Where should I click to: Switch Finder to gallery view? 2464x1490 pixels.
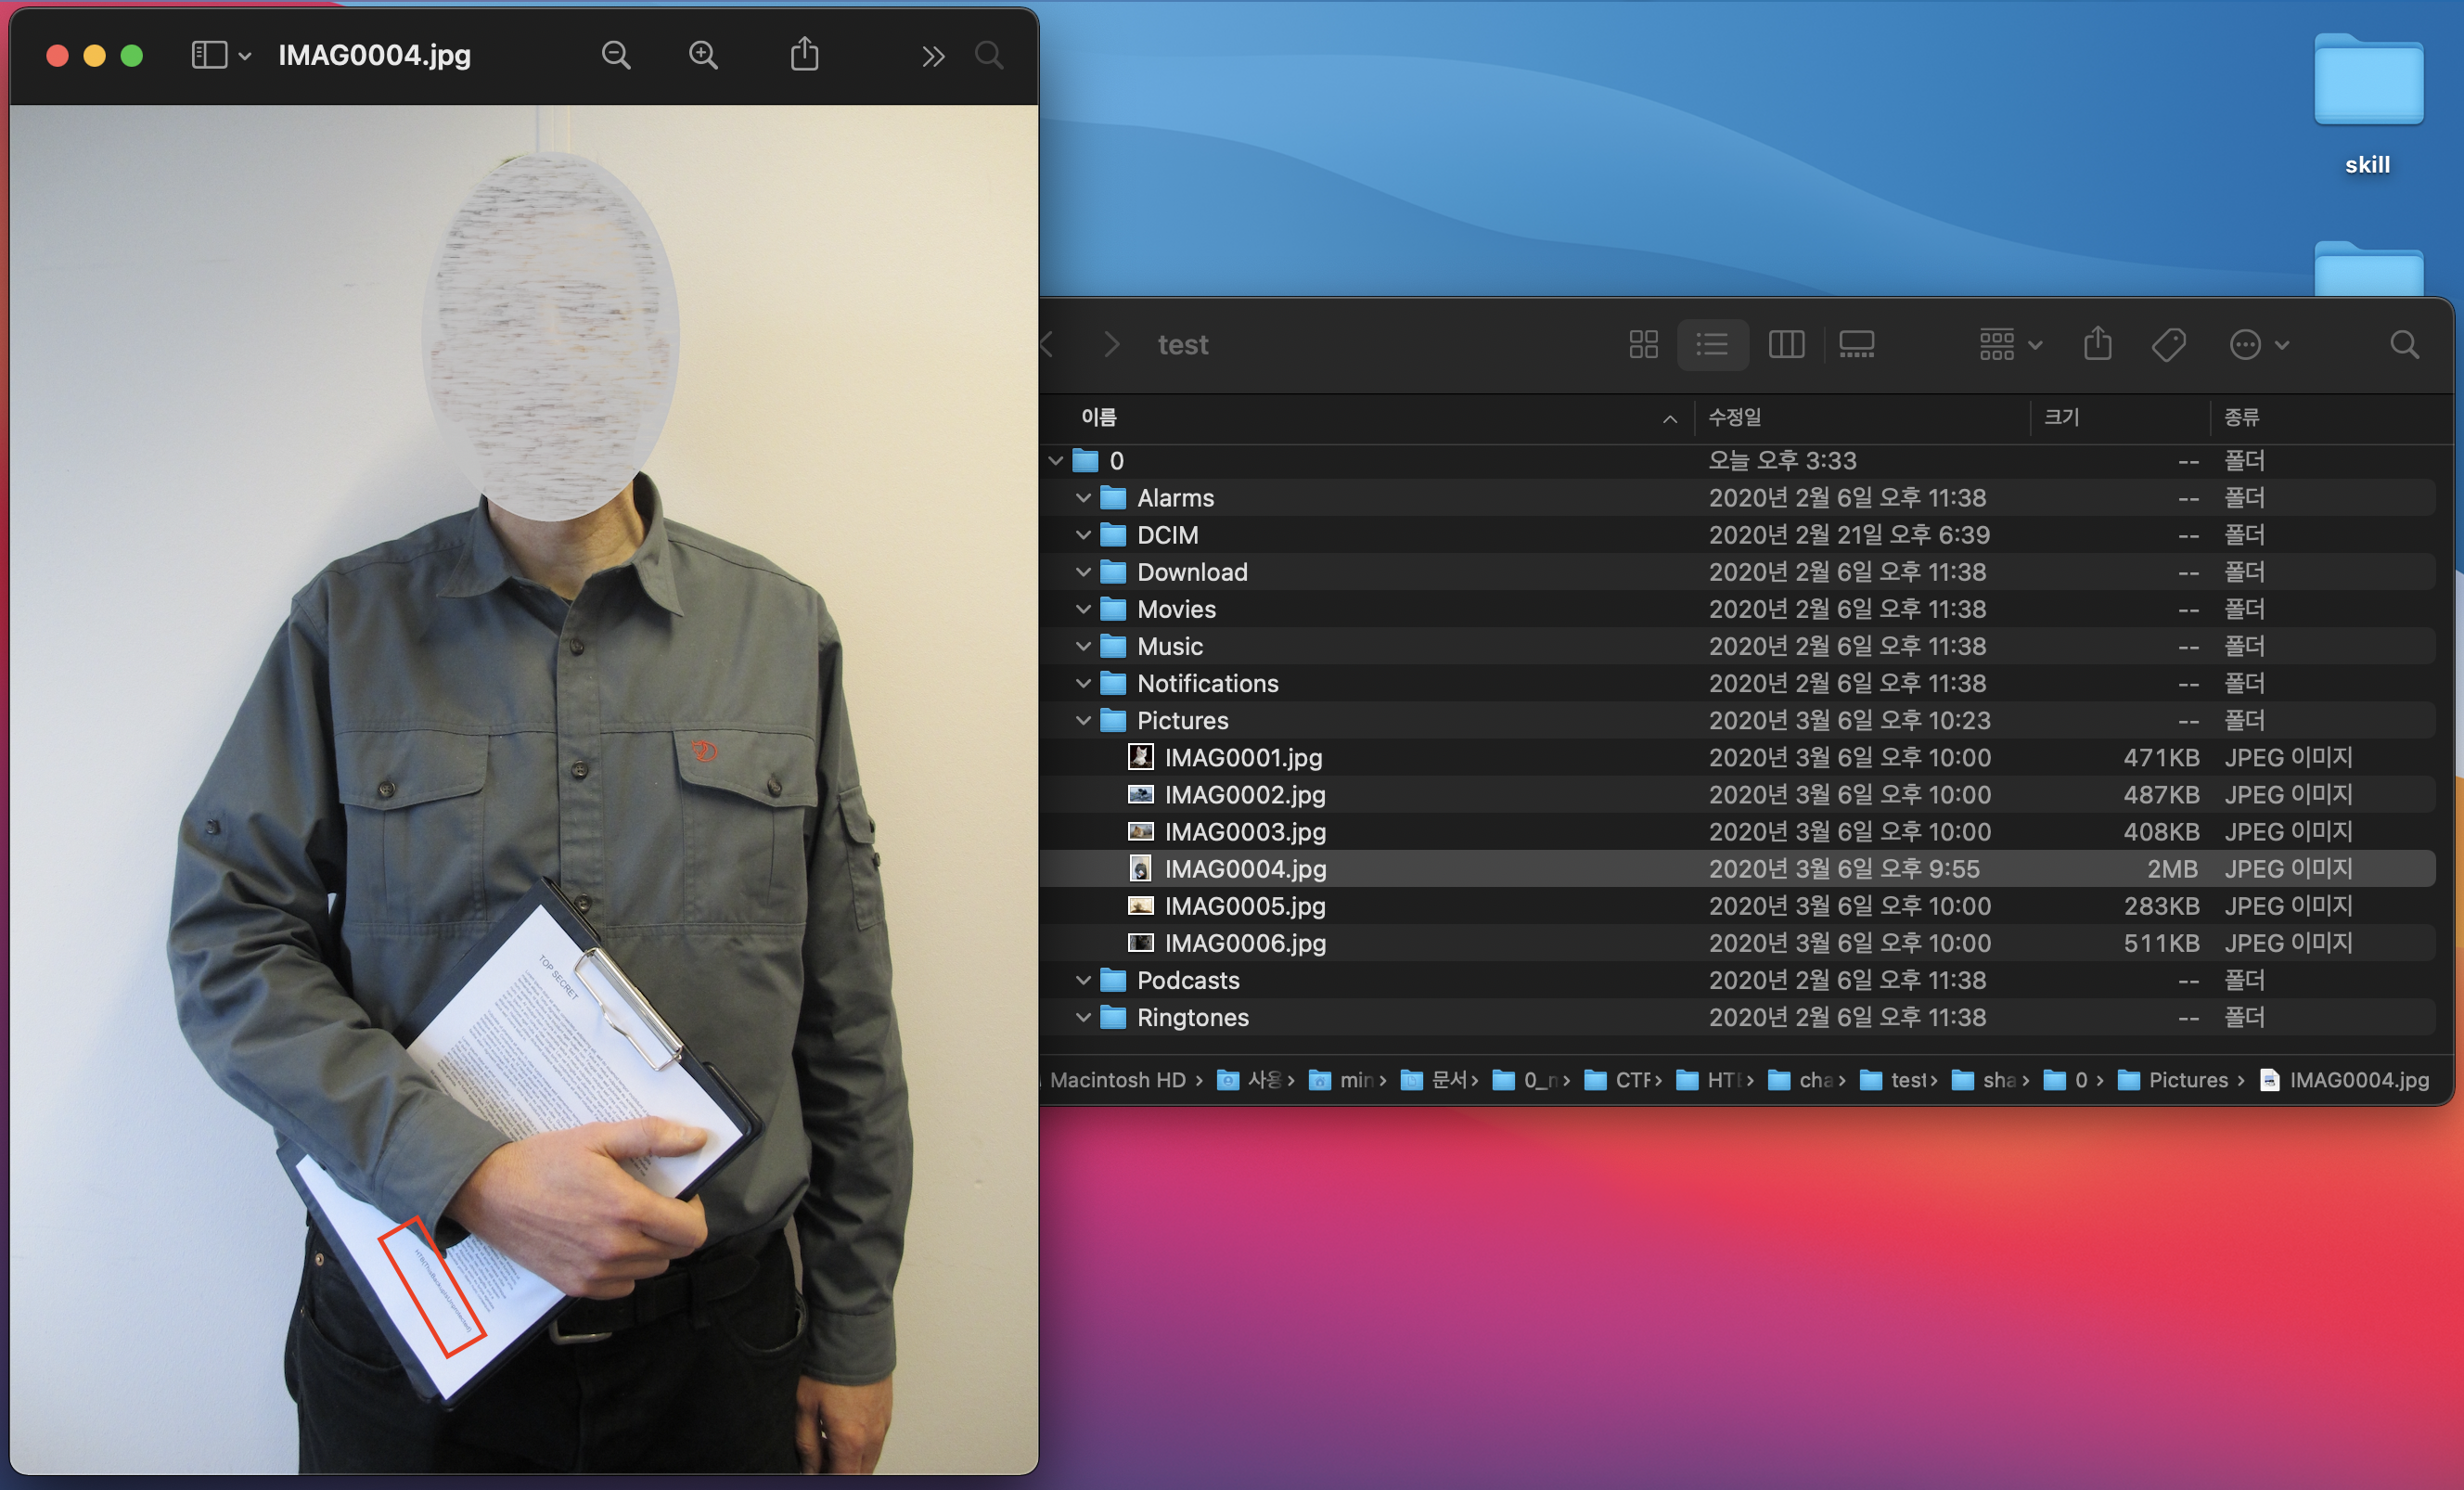[x=1856, y=345]
